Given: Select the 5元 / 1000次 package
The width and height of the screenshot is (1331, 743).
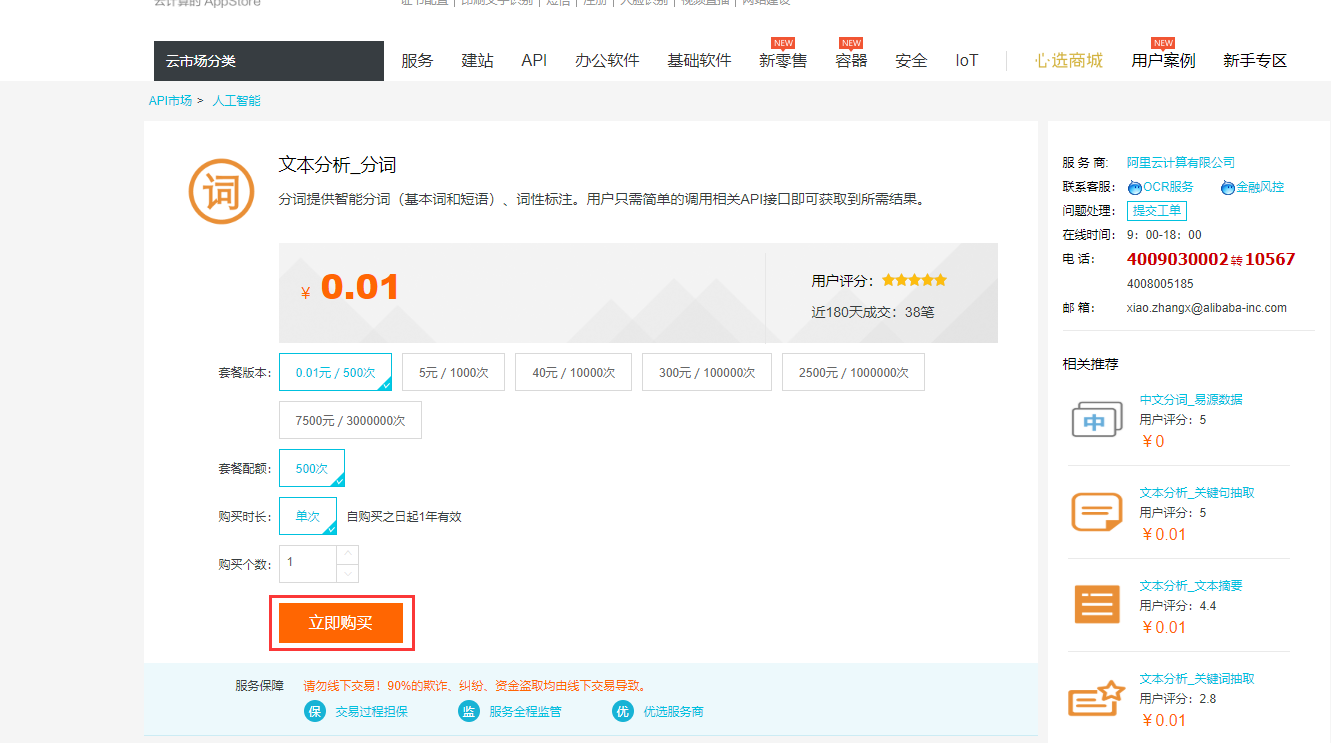Looking at the screenshot, I should (x=453, y=372).
